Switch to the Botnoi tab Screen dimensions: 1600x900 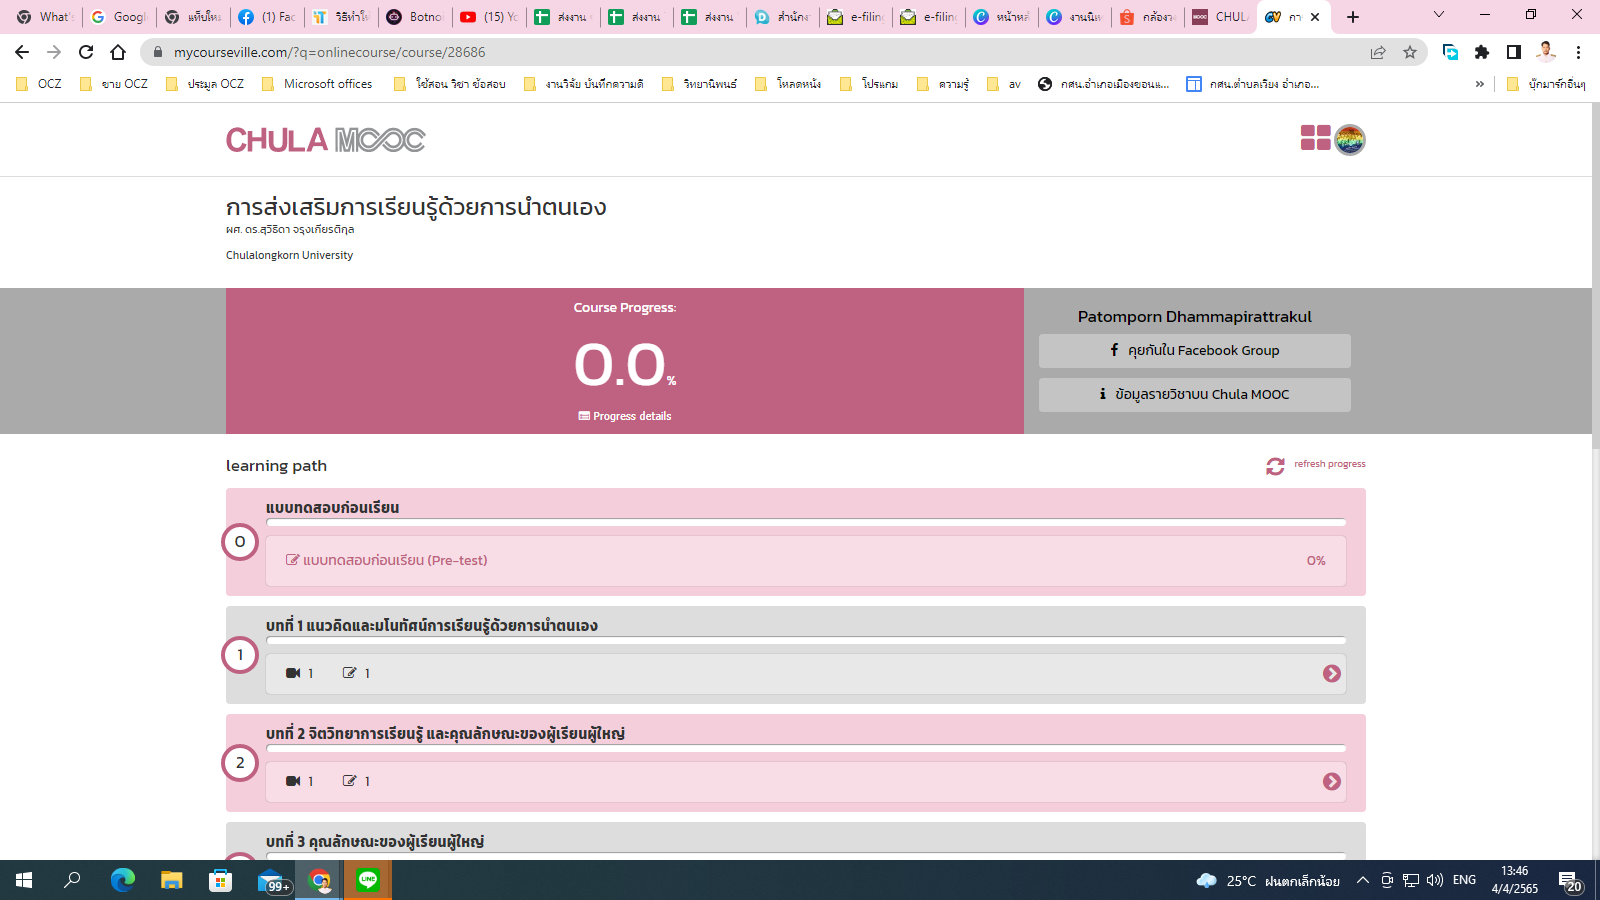(415, 17)
